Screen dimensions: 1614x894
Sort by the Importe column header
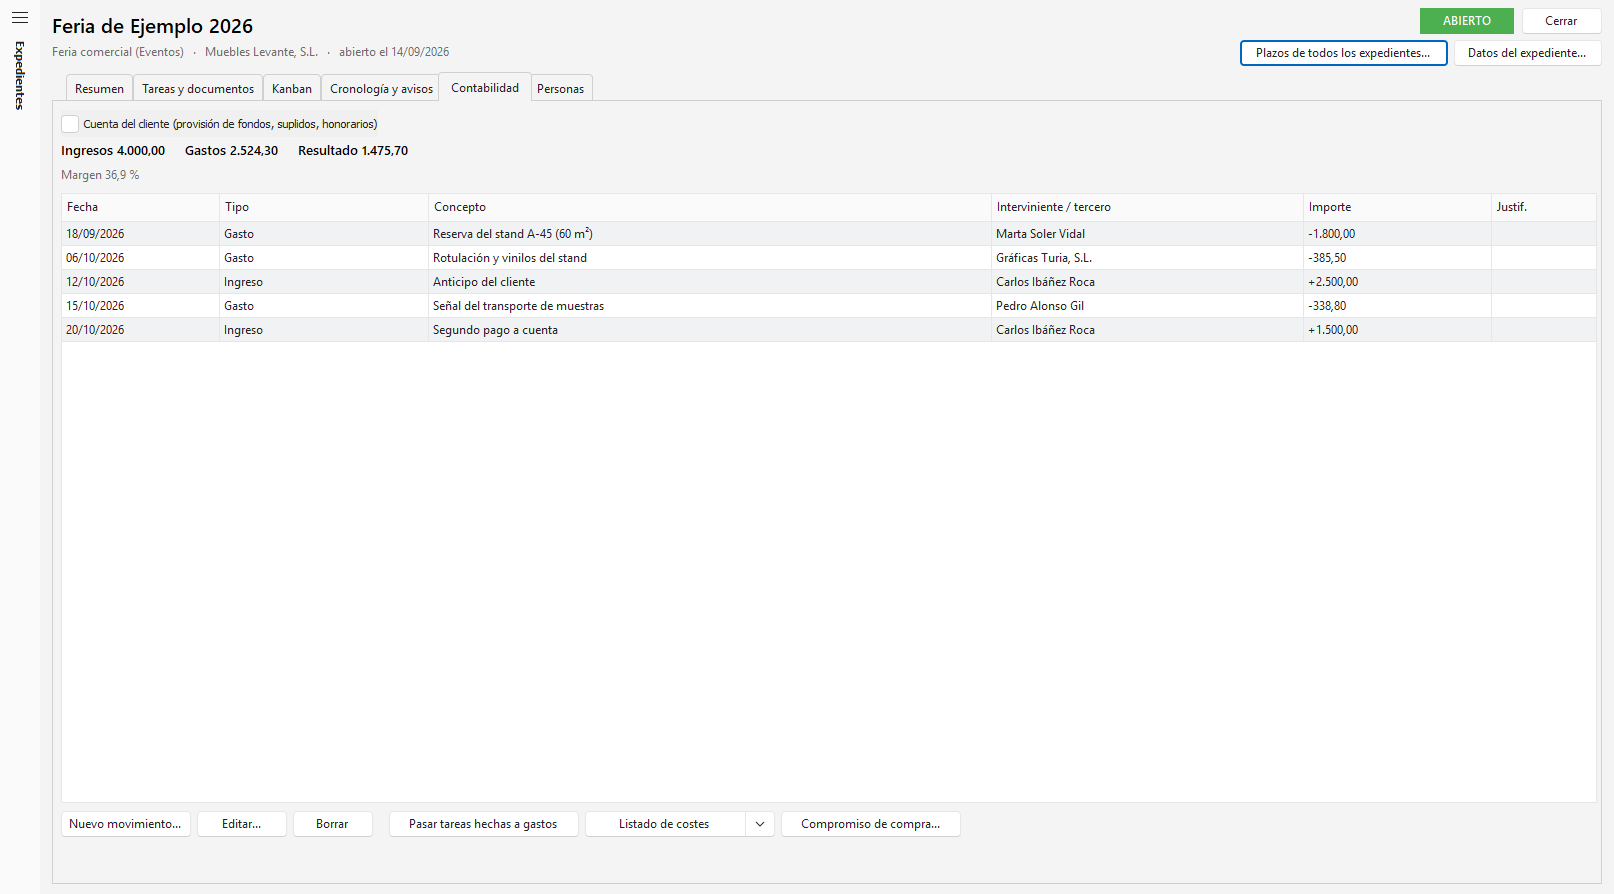(1397, 207)
